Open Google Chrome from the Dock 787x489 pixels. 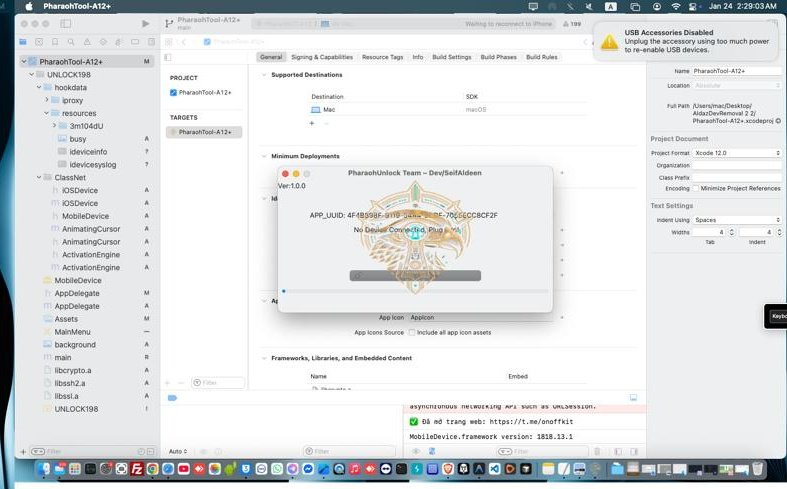(x=153, y=469)
